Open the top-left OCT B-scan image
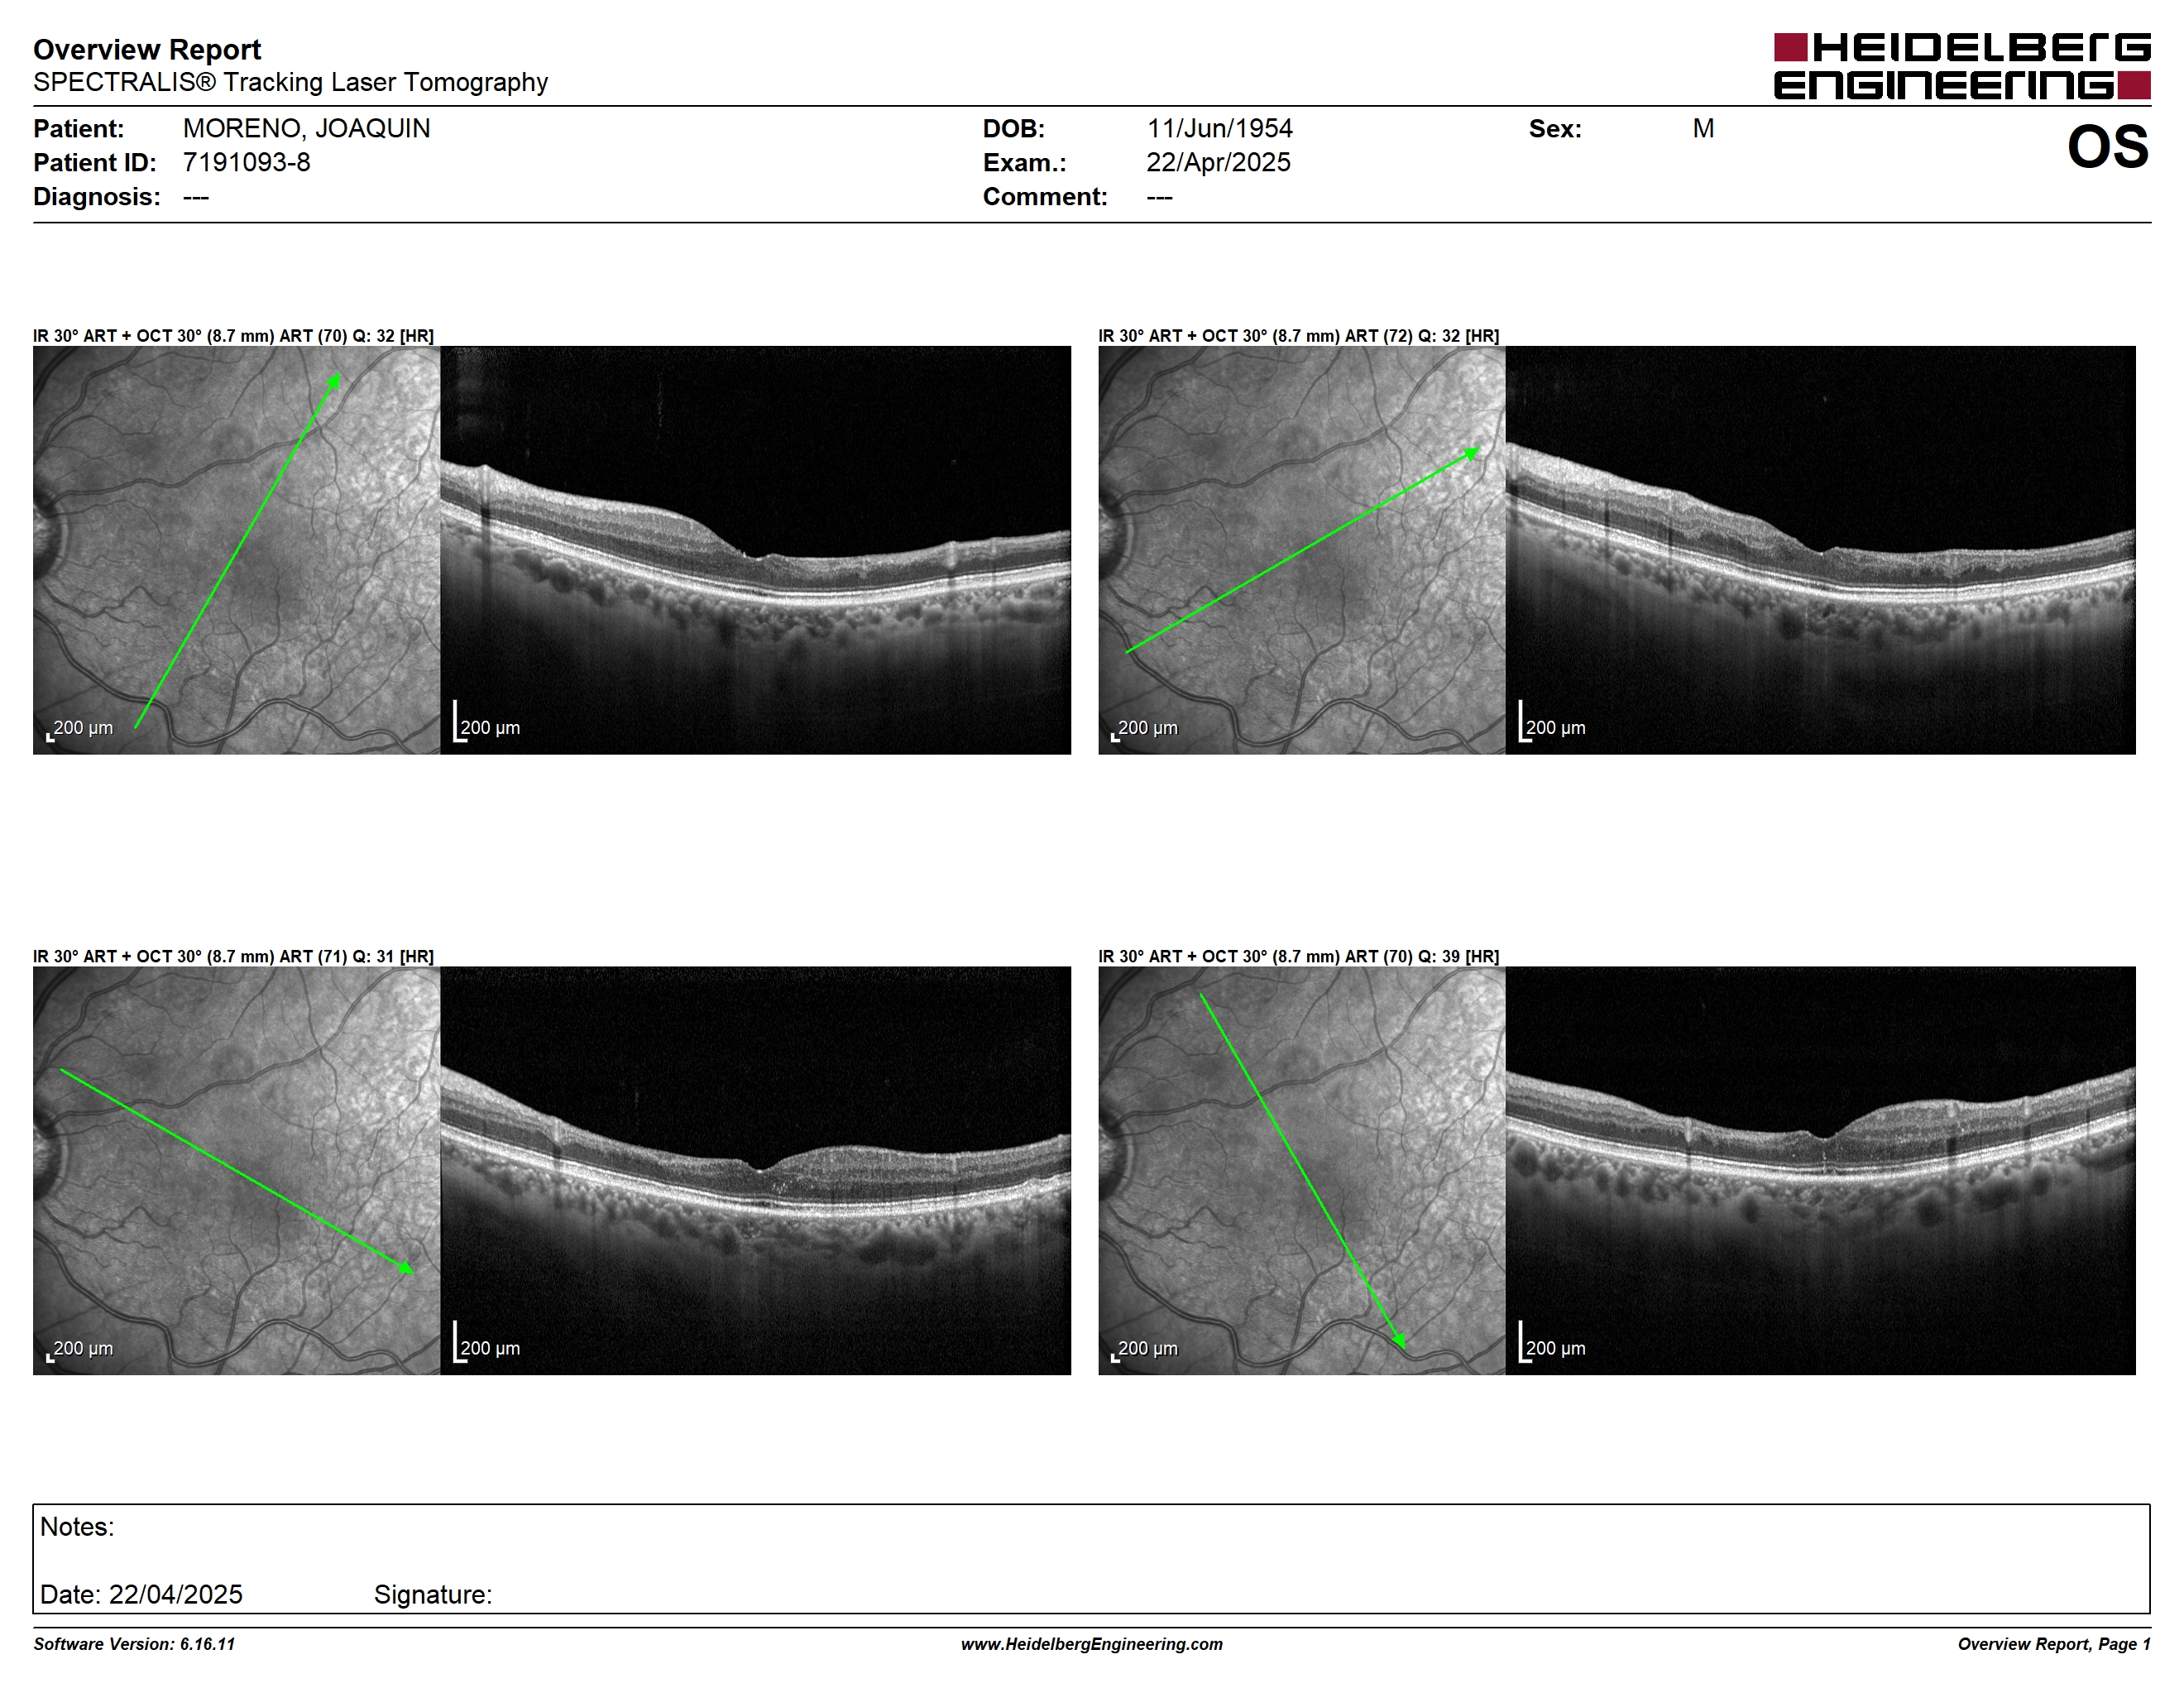Image resolution: width=2184 pixels, height=1688 pixels. pos(755,550)
